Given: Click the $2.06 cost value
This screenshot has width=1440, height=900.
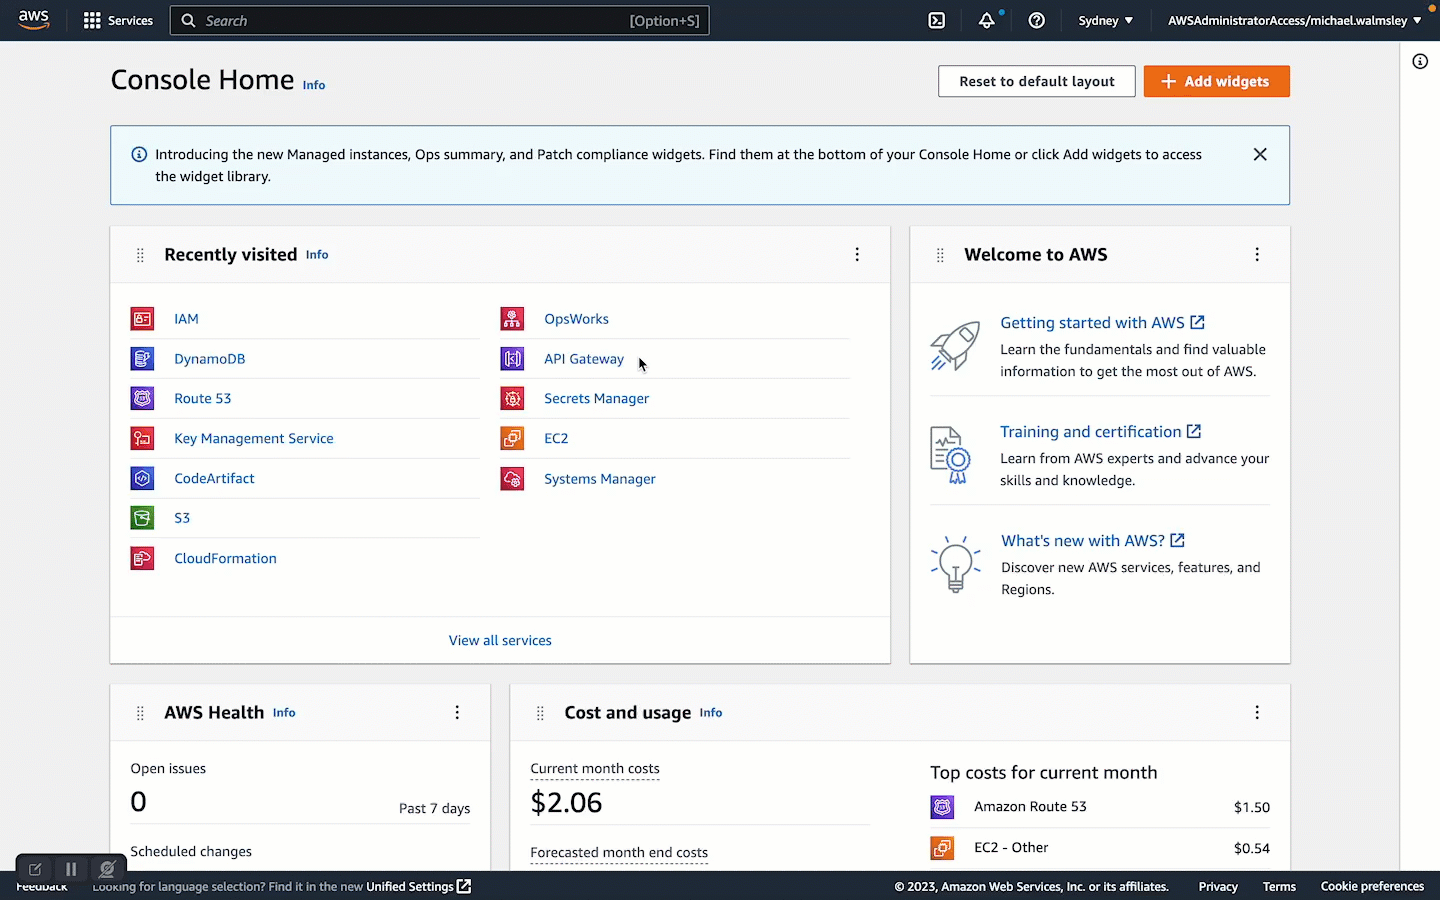Looking at the screenshot, I should click(x=566, y=802).
